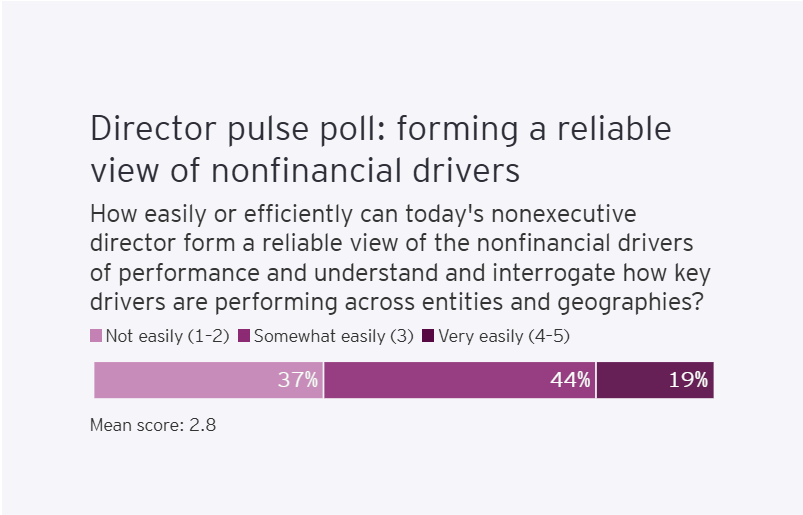This screenshot has height=515, width=803.
Task: Click the "Director pulse poll" title line
Action: coord(380,130)
